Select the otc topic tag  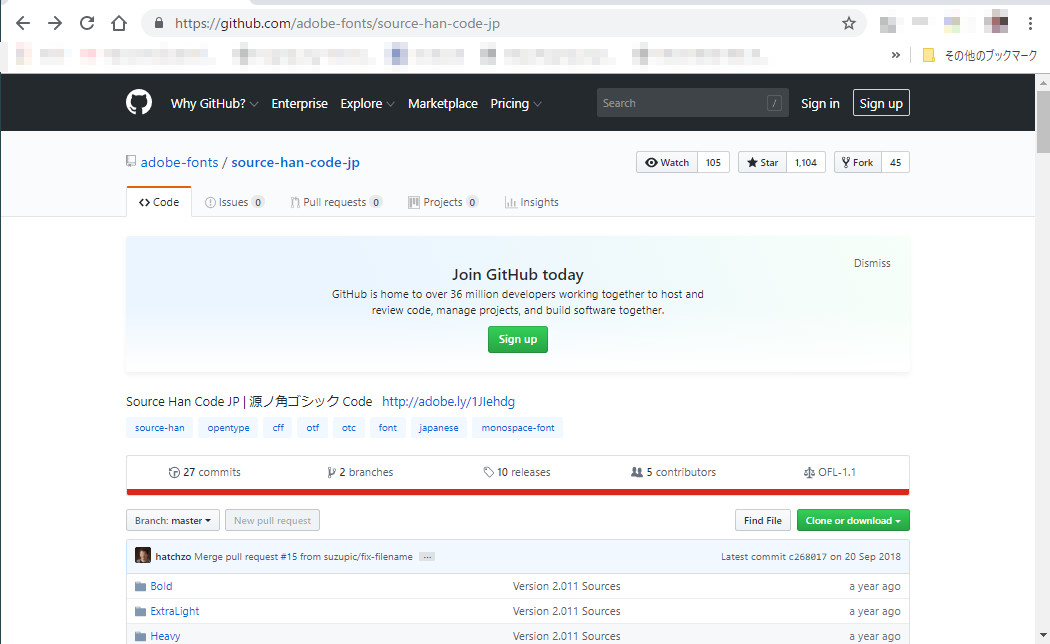tap(349, 428)
